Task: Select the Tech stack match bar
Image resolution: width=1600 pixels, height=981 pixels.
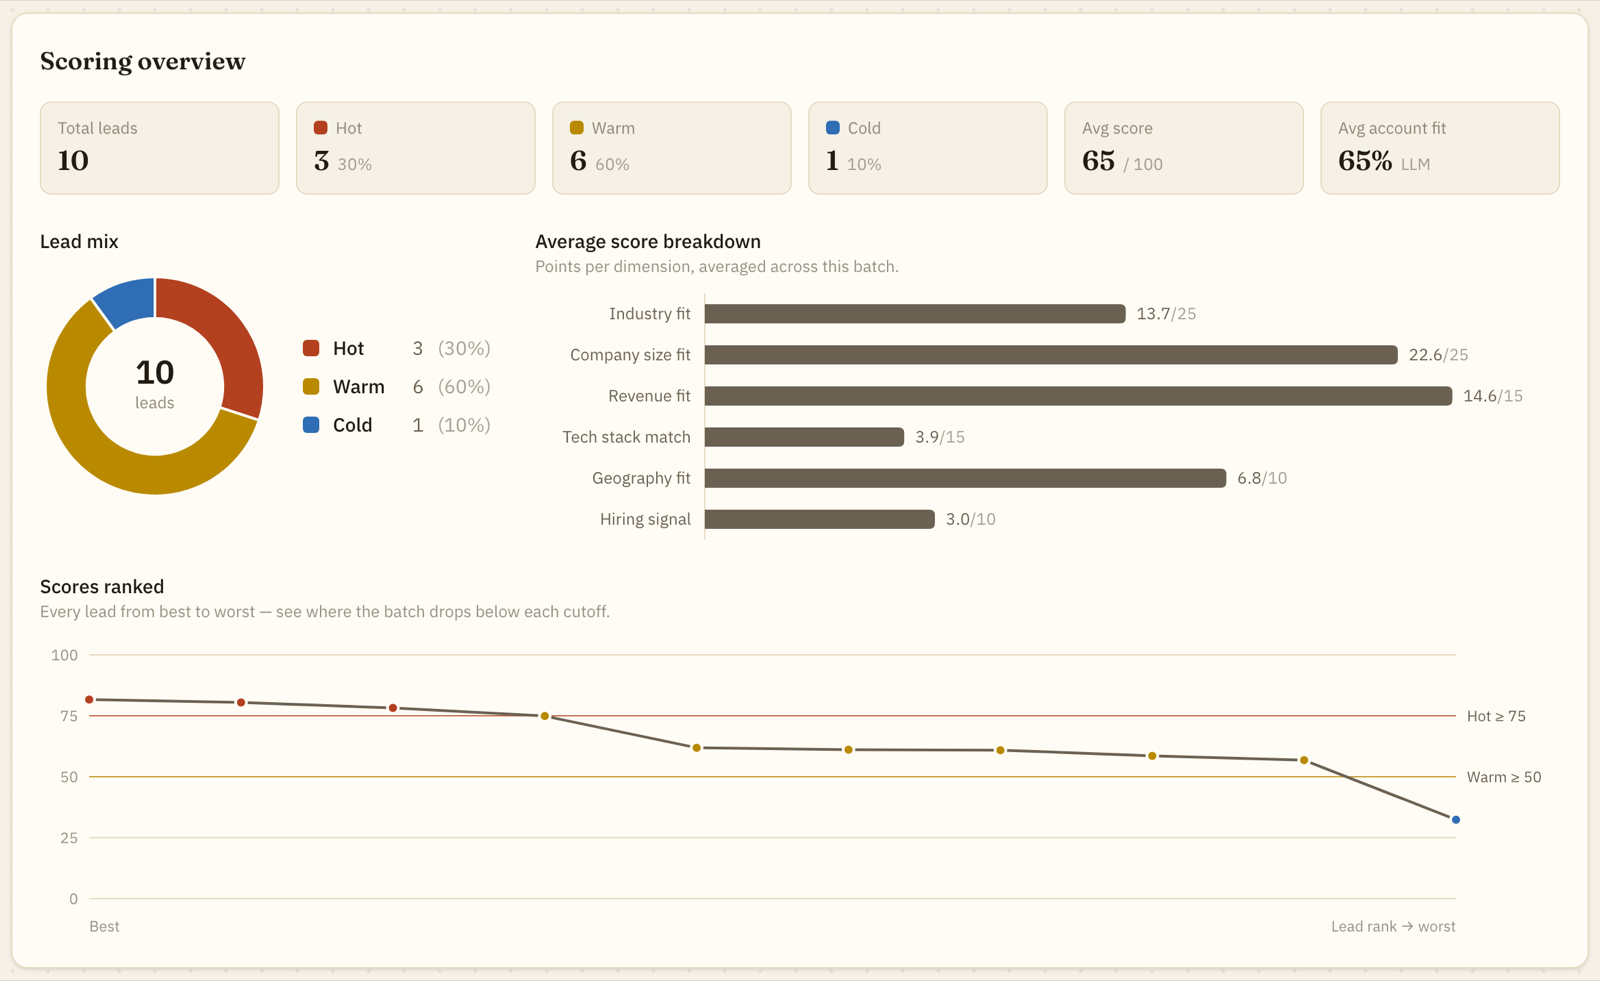Action: tap(804, 437)
